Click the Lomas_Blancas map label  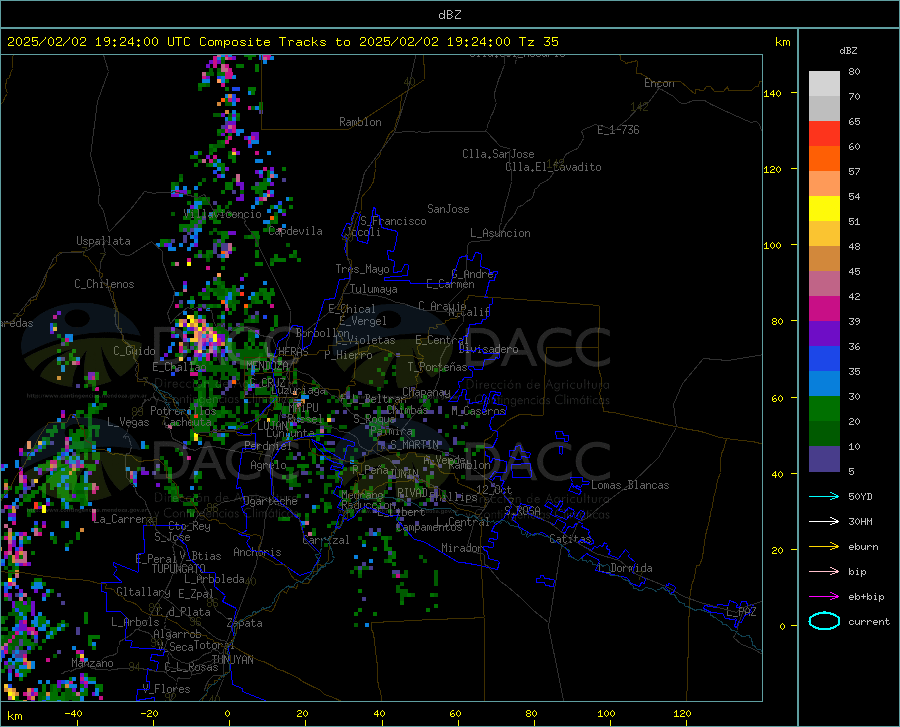(x=630, y=485)
